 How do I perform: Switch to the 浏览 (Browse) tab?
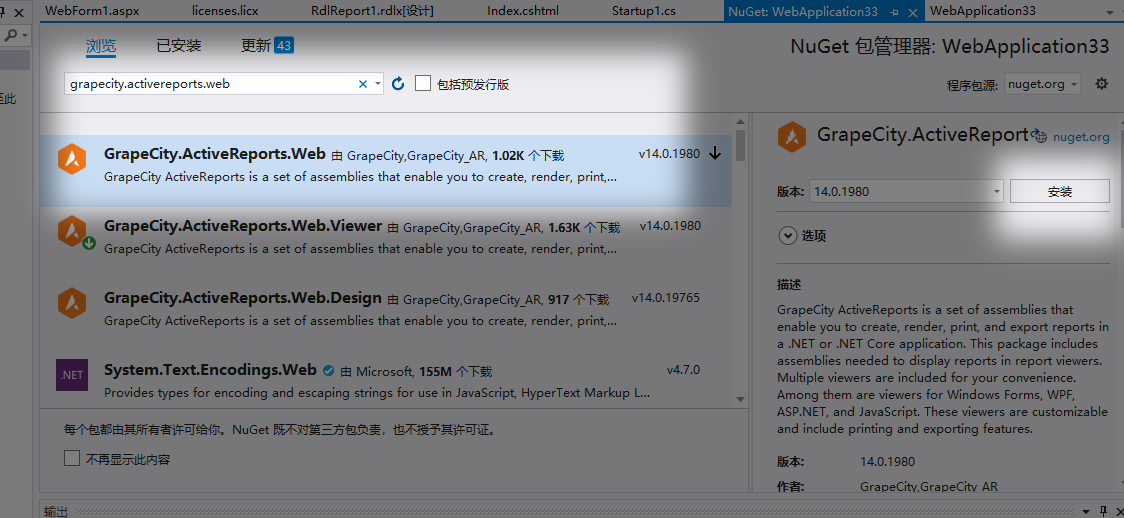click(101, 47)
